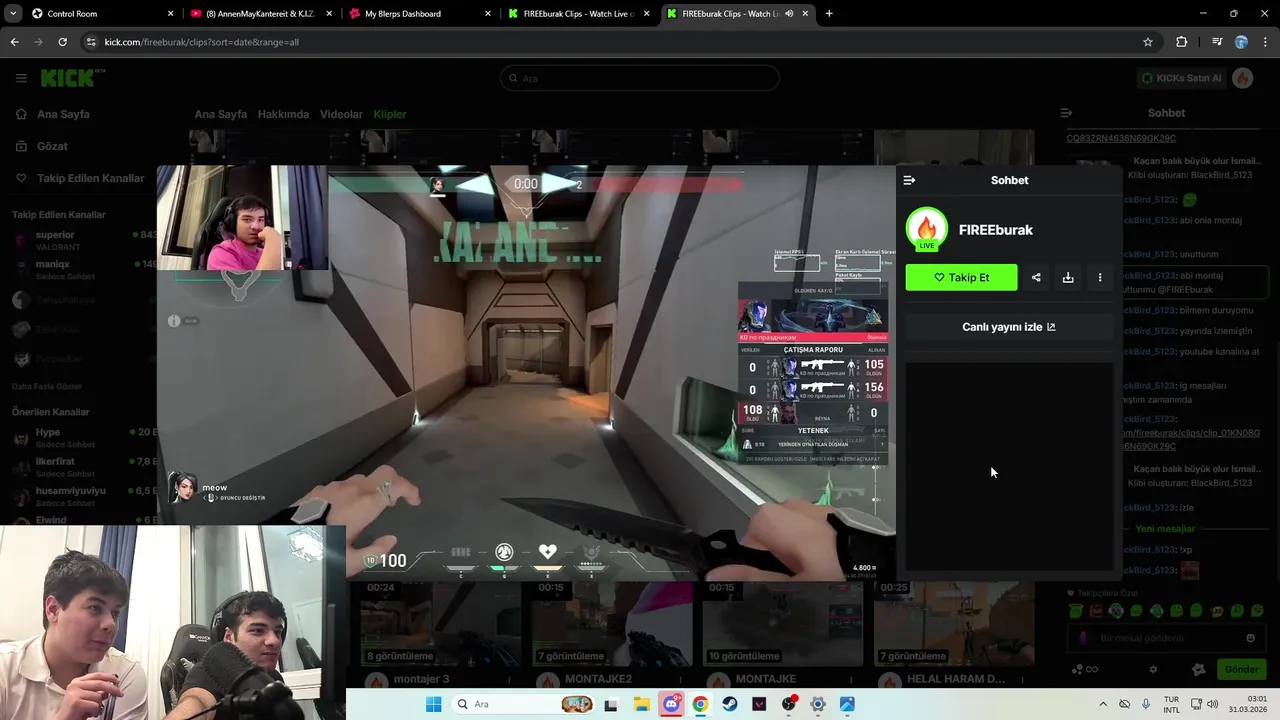Select the Klipler tab
The width and height of the screenshot is (1280, 720).
pos(390,114)
